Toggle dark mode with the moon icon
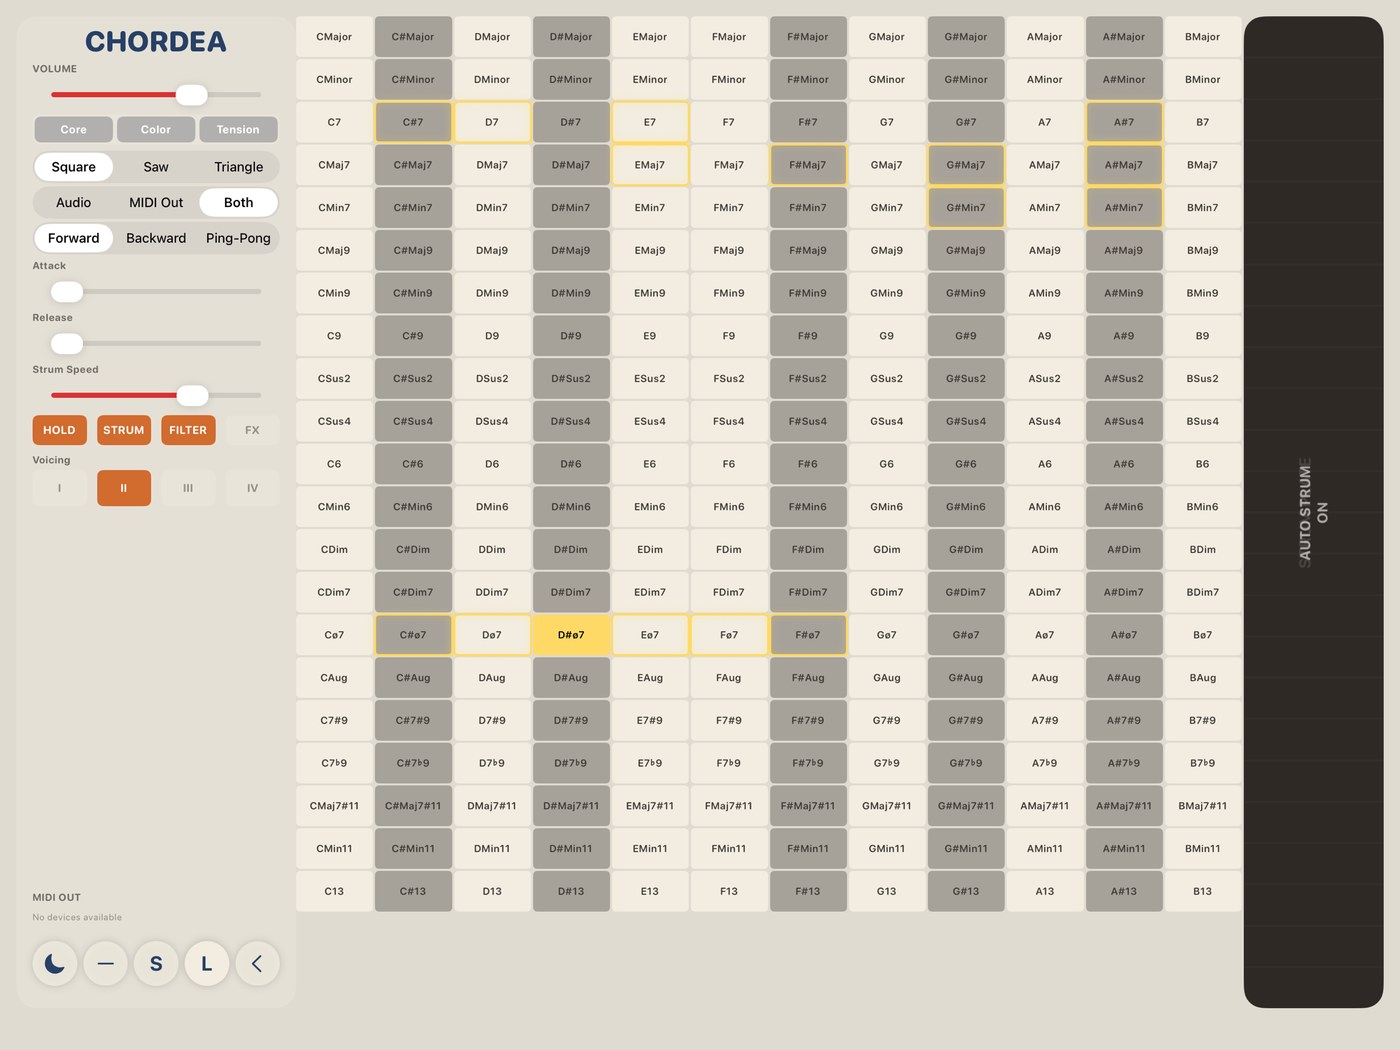The width and height of the screenshot is (1400, 1050). (55, 964)
